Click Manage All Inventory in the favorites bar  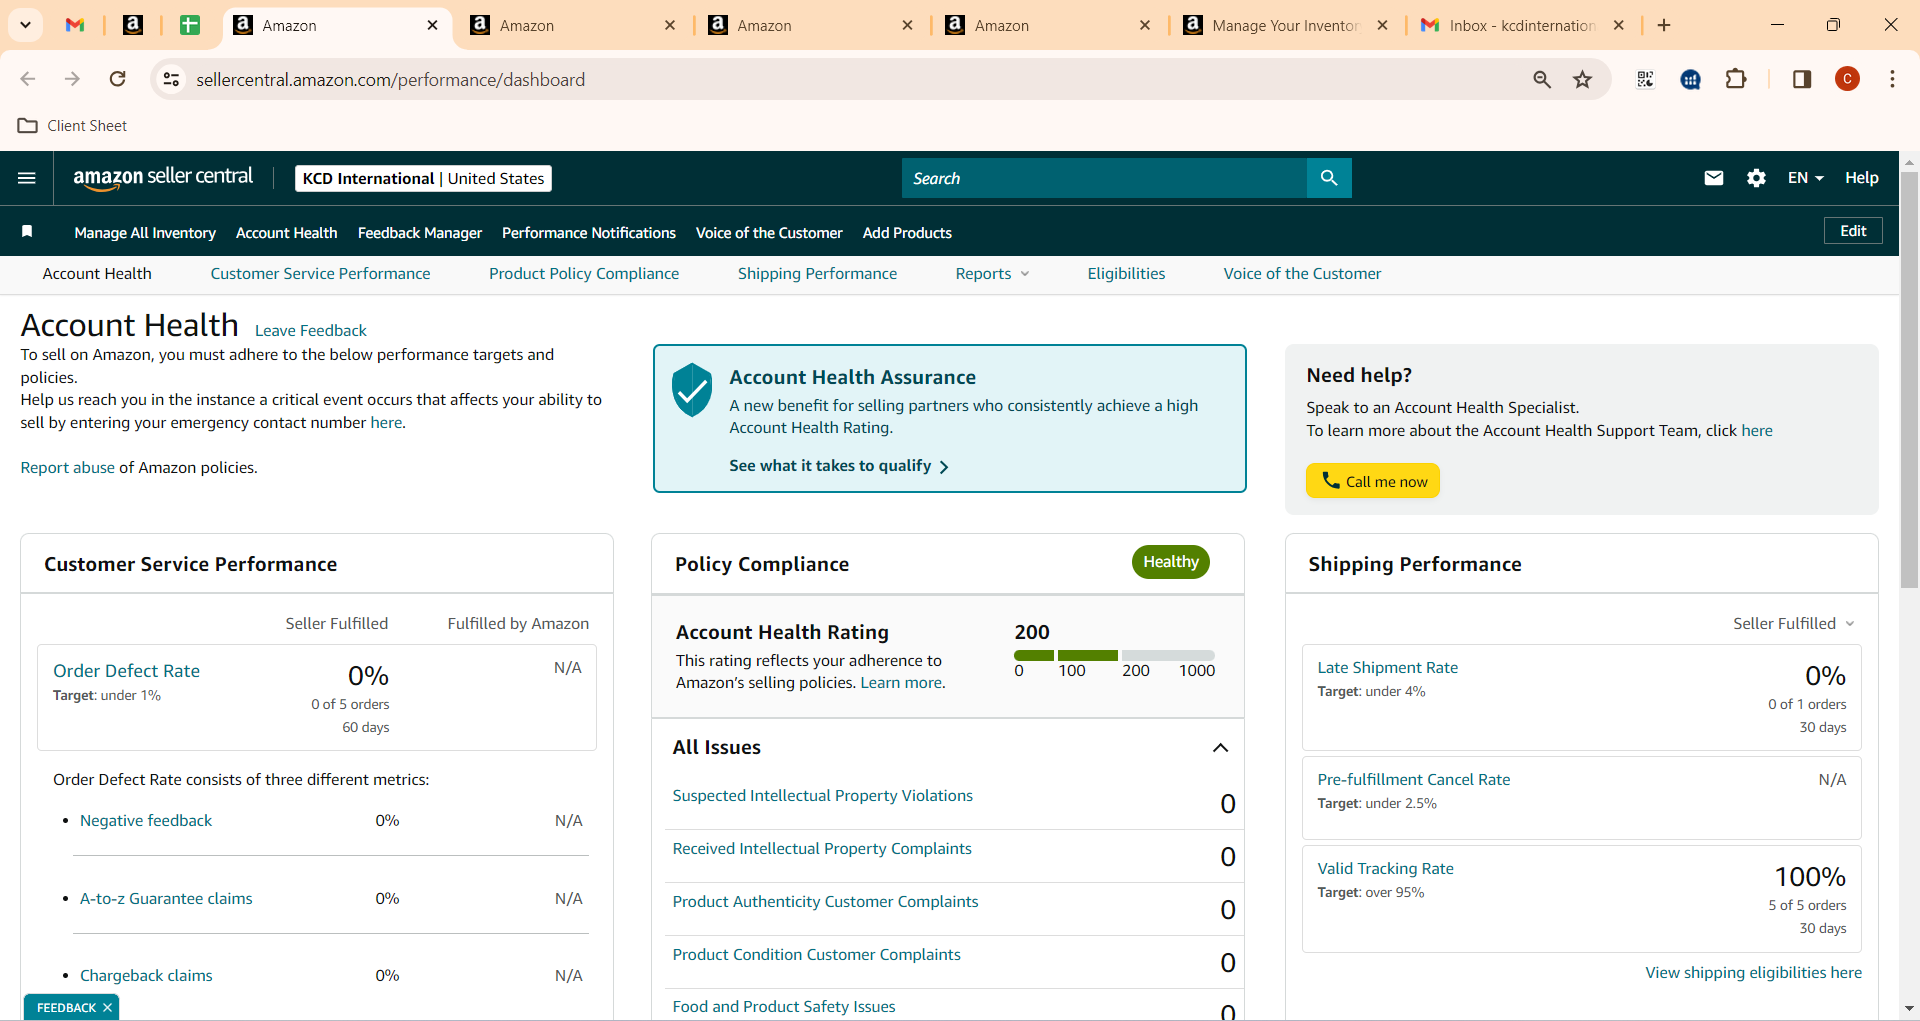pos(145,233)
